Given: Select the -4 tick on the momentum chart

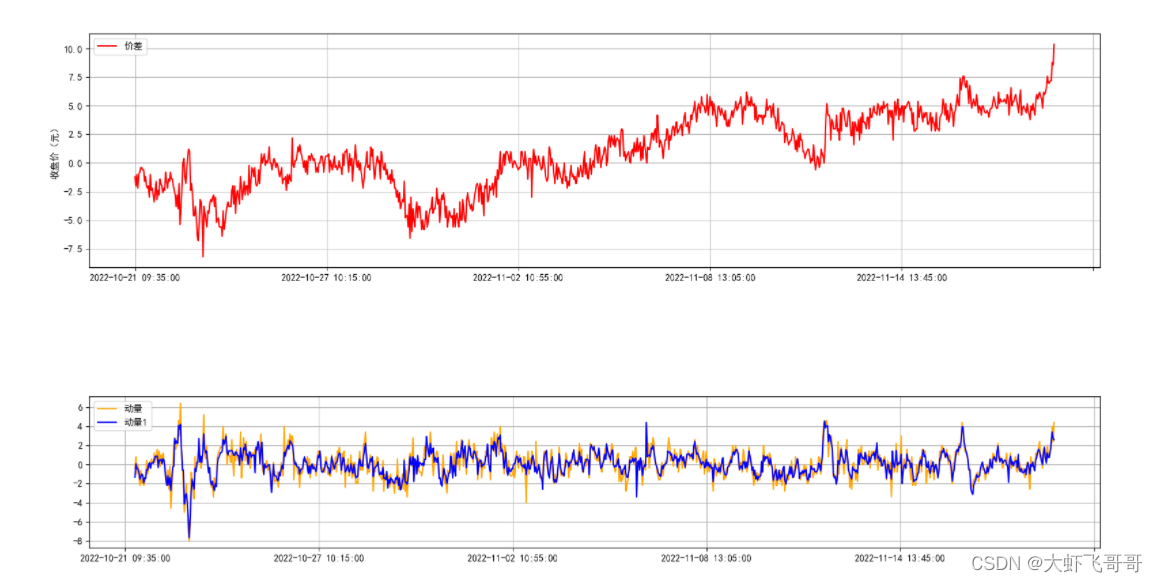Looking at the screenshot, I should pos(78,504).
